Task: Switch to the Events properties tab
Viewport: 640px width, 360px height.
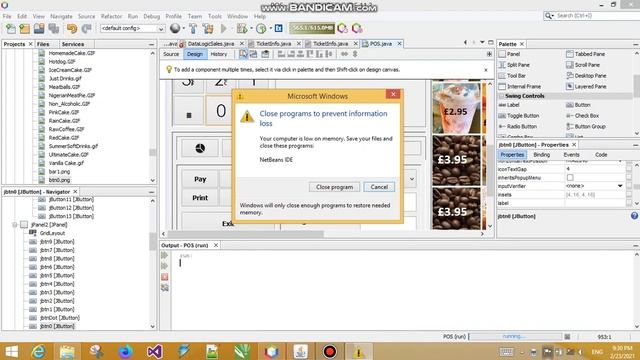Action: click(x=571, y=155)
